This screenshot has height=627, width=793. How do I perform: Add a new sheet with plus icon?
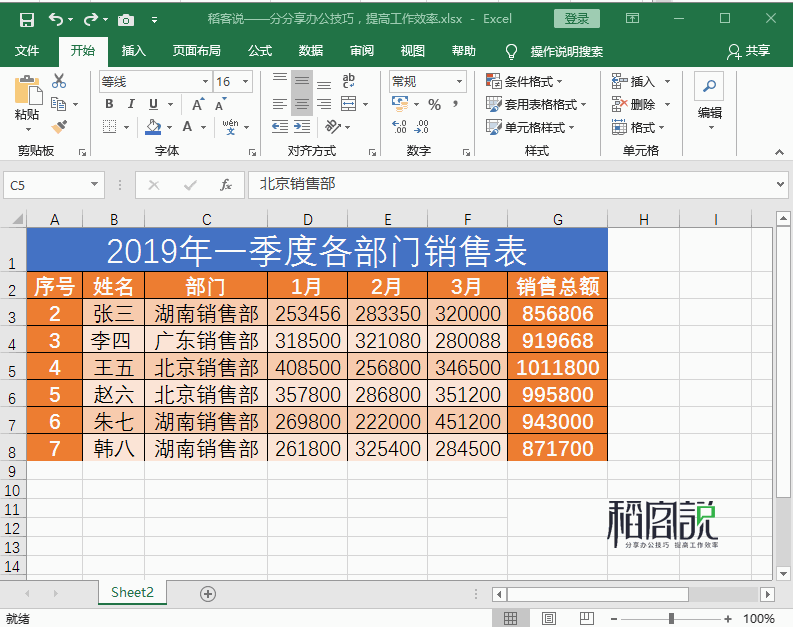(x=208, y=594)
